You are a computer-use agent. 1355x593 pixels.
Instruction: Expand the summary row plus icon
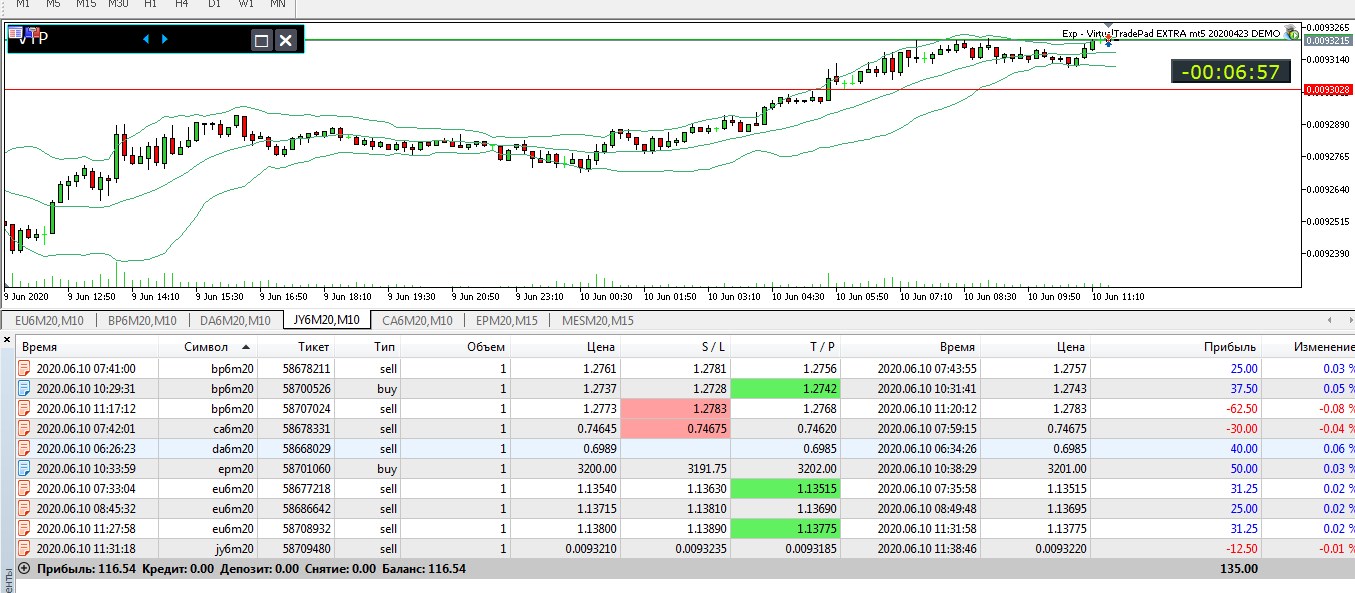point(24,568)
